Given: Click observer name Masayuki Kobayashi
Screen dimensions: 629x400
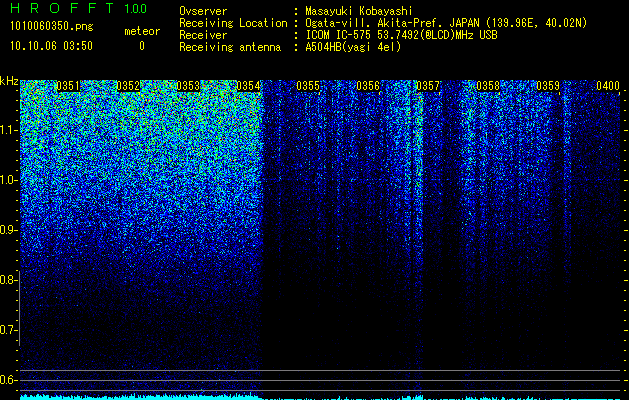Looking at the screenshot, I should [359, 11].
